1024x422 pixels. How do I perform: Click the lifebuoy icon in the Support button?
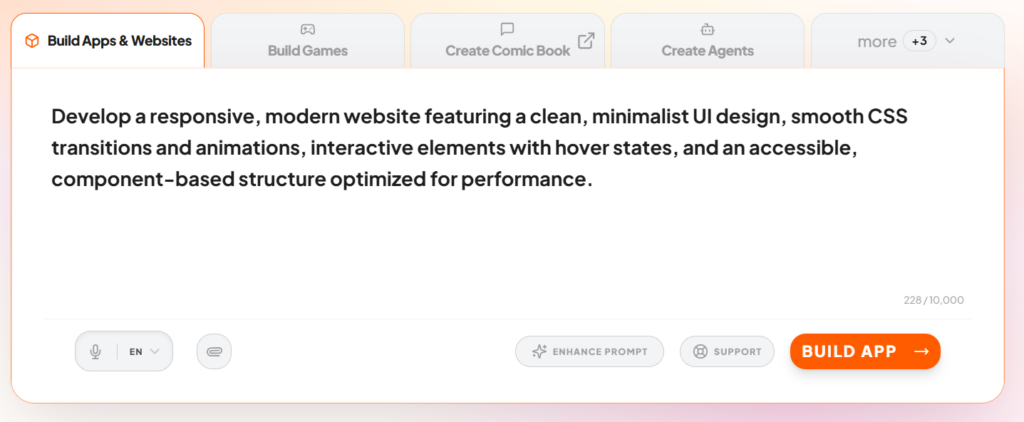(700, 352)
